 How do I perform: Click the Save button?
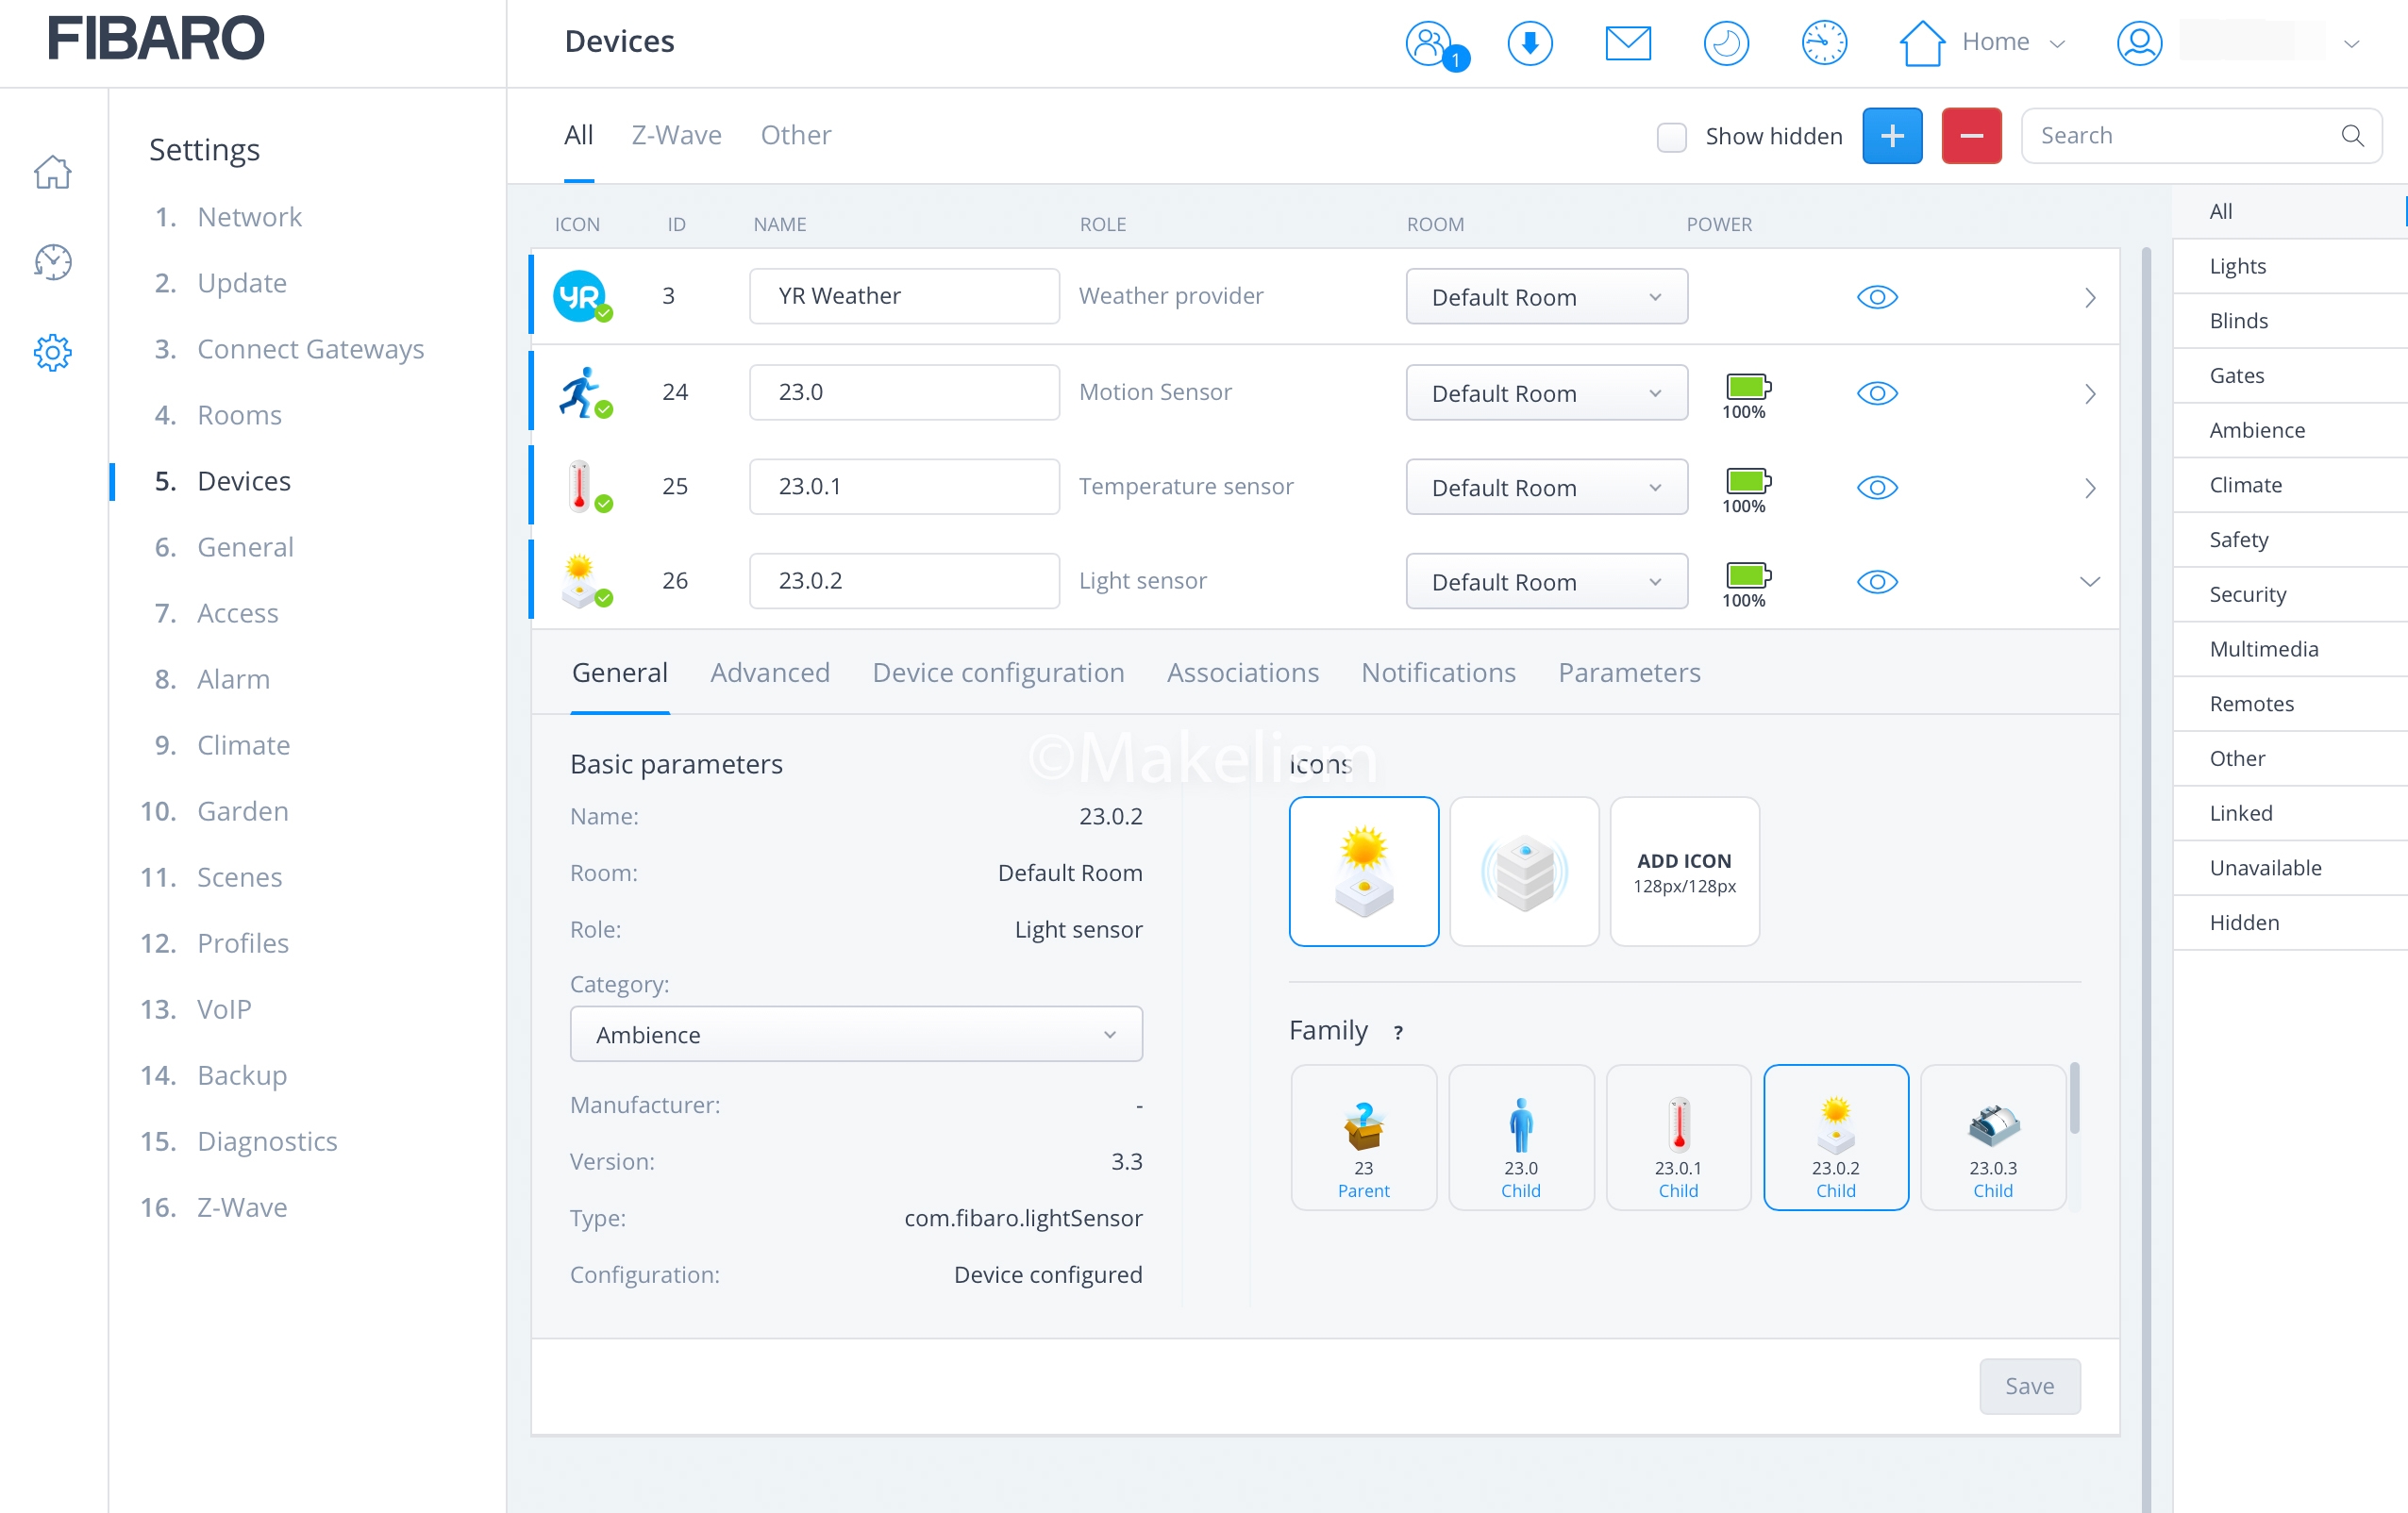[2028, 1385]
